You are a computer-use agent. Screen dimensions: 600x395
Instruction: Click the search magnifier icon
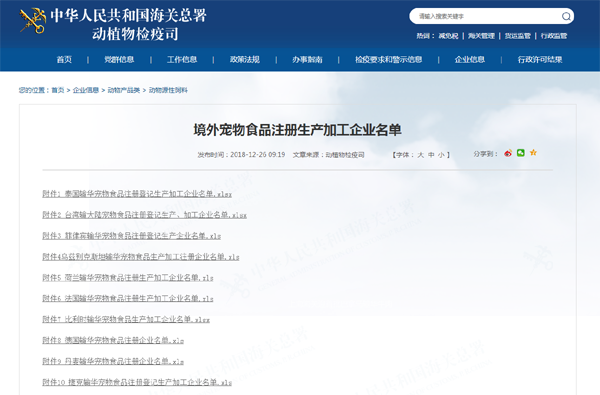click(x=566, y=16)
